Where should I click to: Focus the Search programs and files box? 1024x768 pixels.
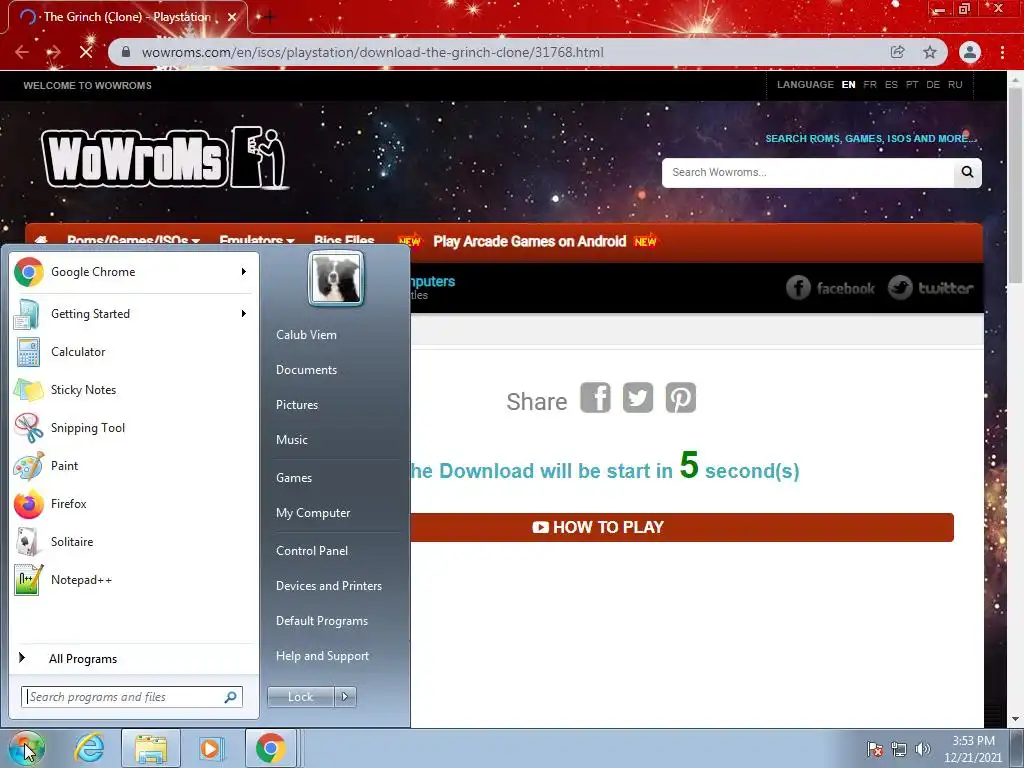pos(132,697)
